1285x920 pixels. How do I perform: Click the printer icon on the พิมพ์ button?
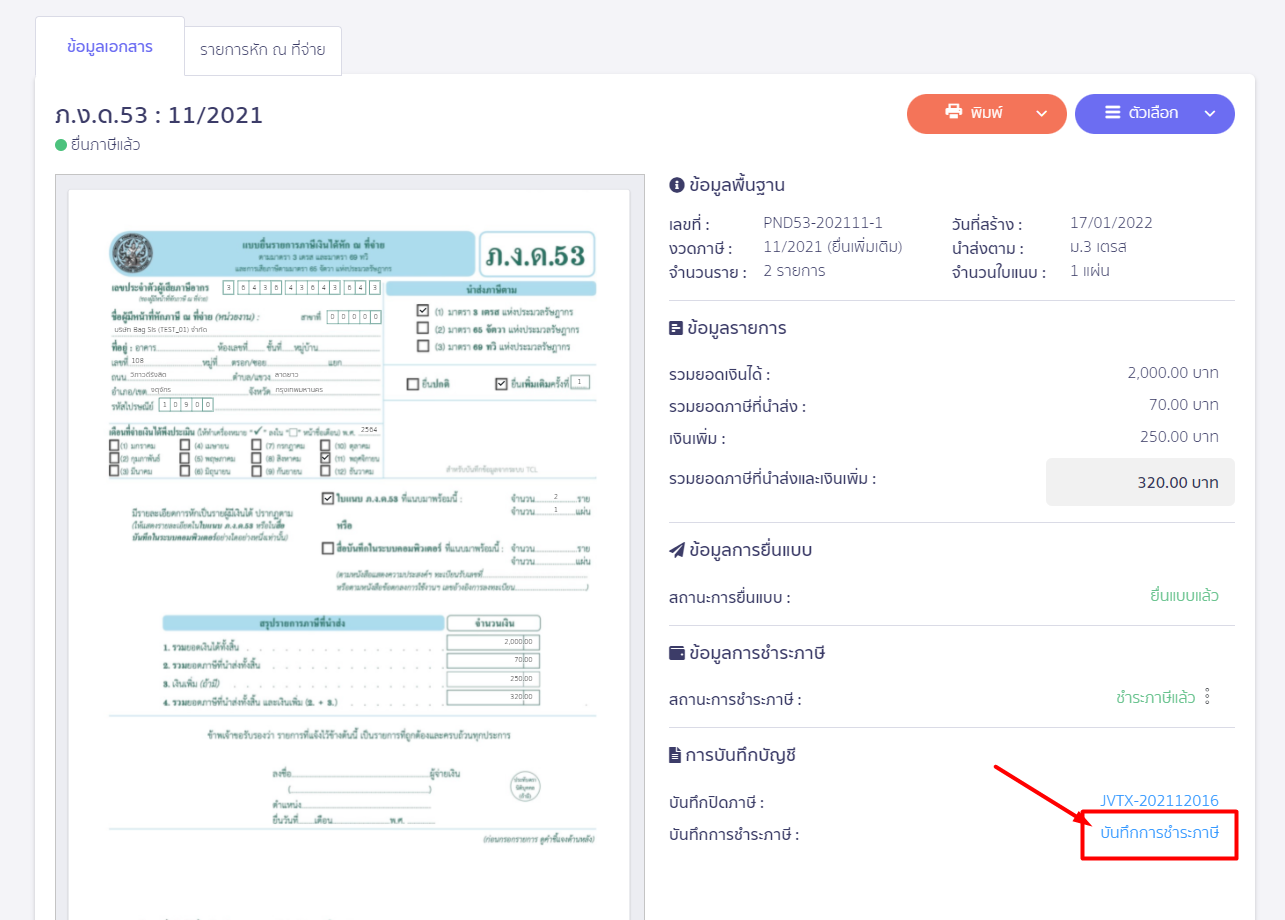(x=953, y=113)
